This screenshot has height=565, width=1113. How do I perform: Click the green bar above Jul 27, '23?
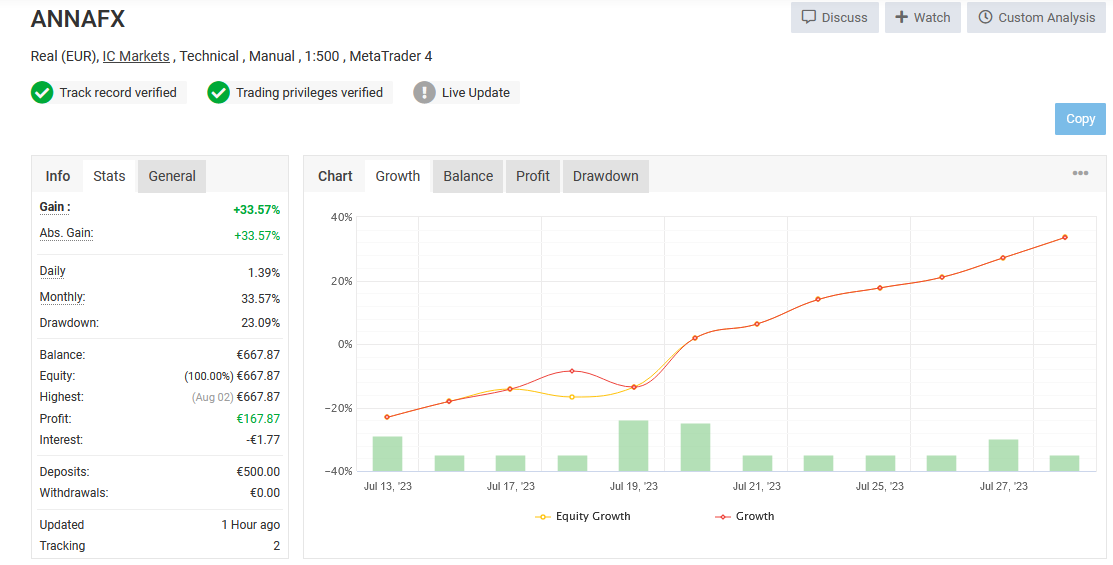pos(1003,455)
